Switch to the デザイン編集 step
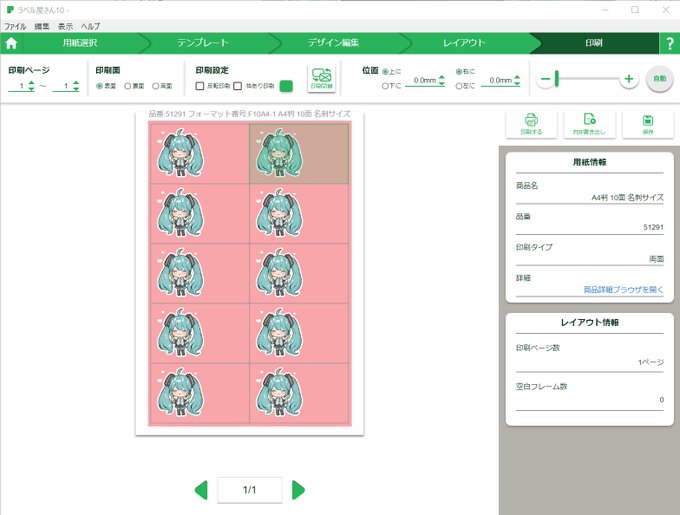The width and height of the screenshot is (680, 515). click(x=333, y=43)
